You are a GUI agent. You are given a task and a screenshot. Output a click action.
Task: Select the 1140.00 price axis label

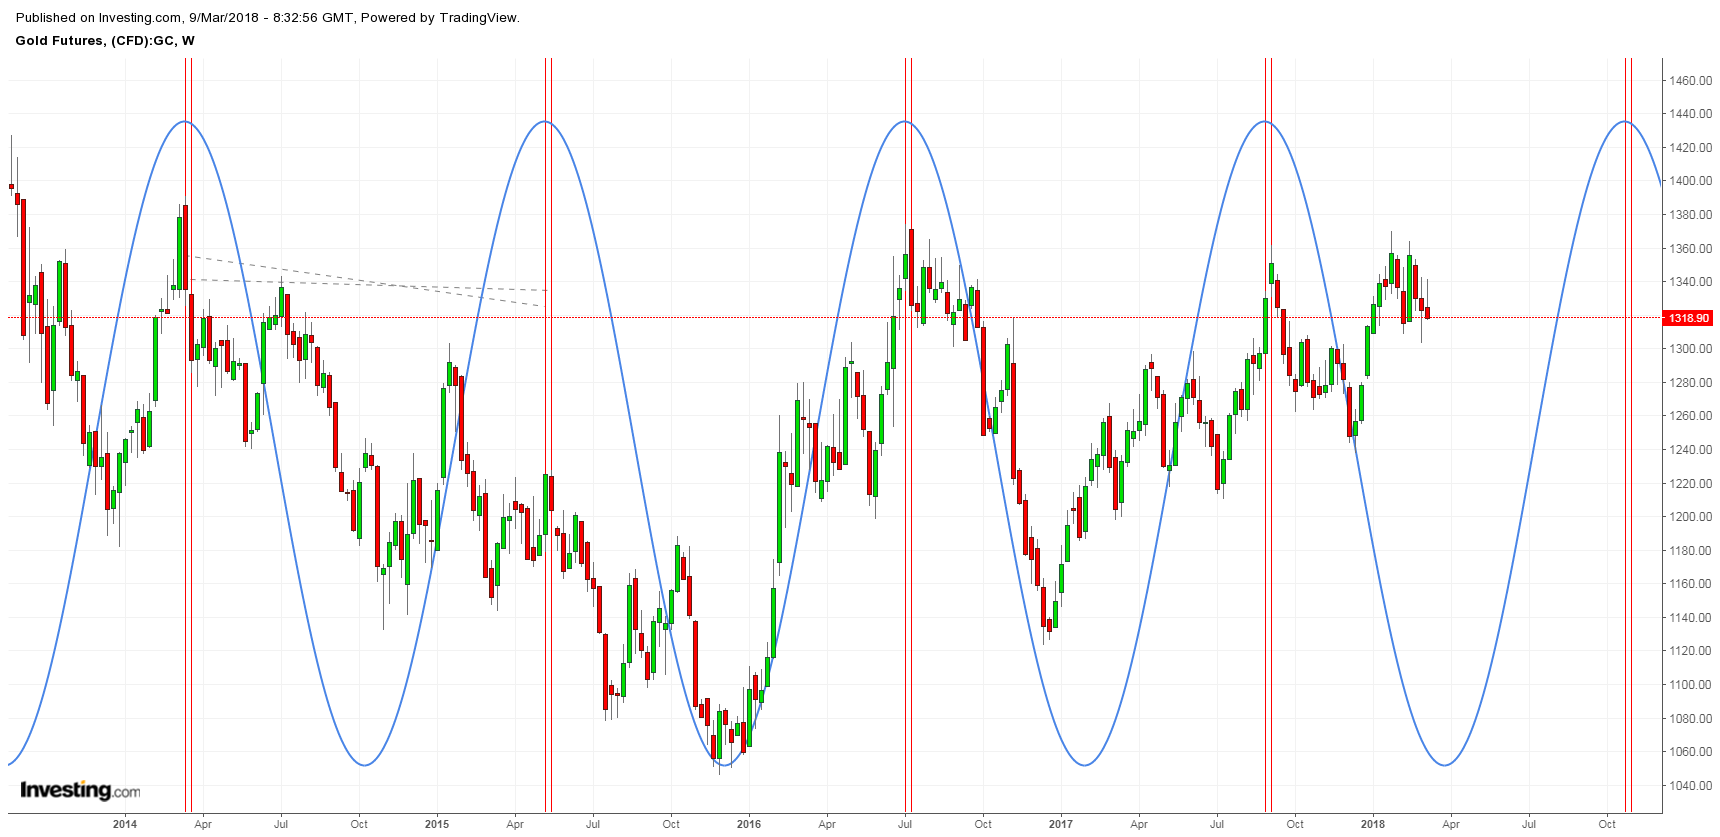point(1690,618)
